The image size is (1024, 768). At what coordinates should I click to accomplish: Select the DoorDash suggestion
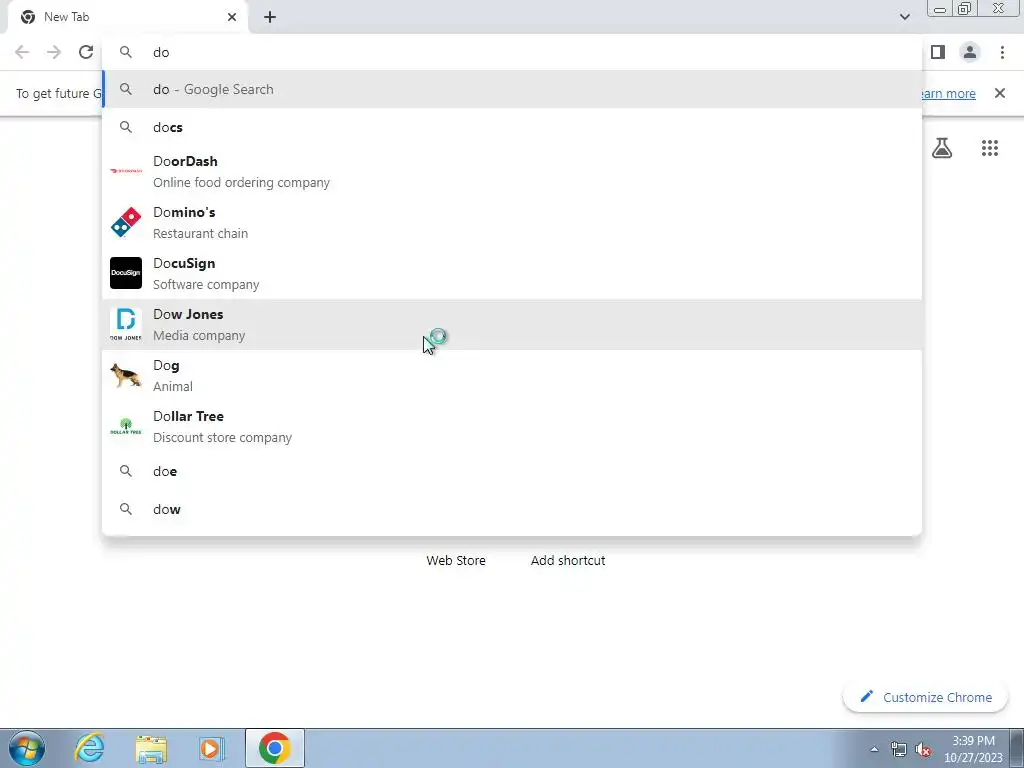[x=512, y=172]
